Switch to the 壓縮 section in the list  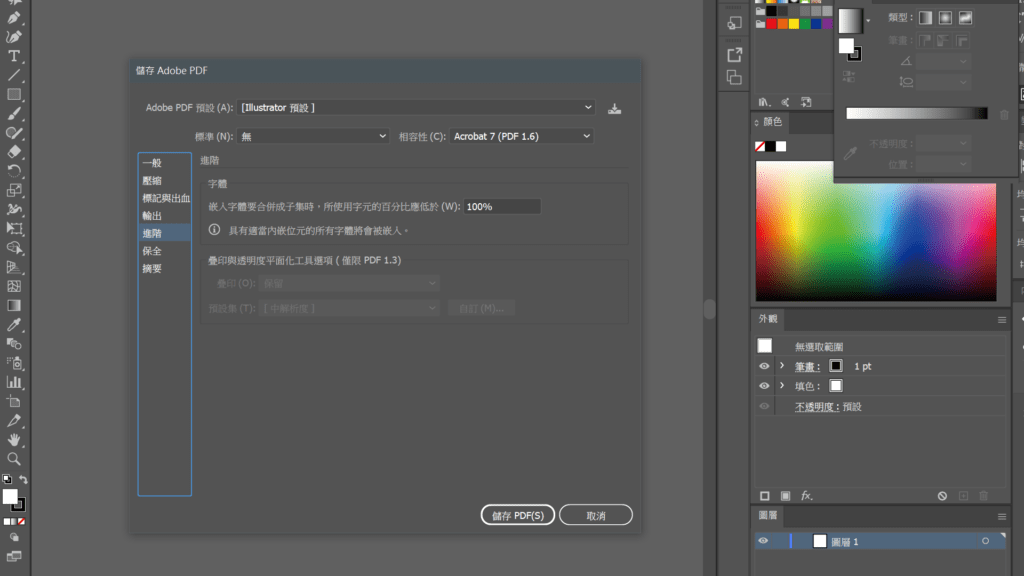point(152,180)
